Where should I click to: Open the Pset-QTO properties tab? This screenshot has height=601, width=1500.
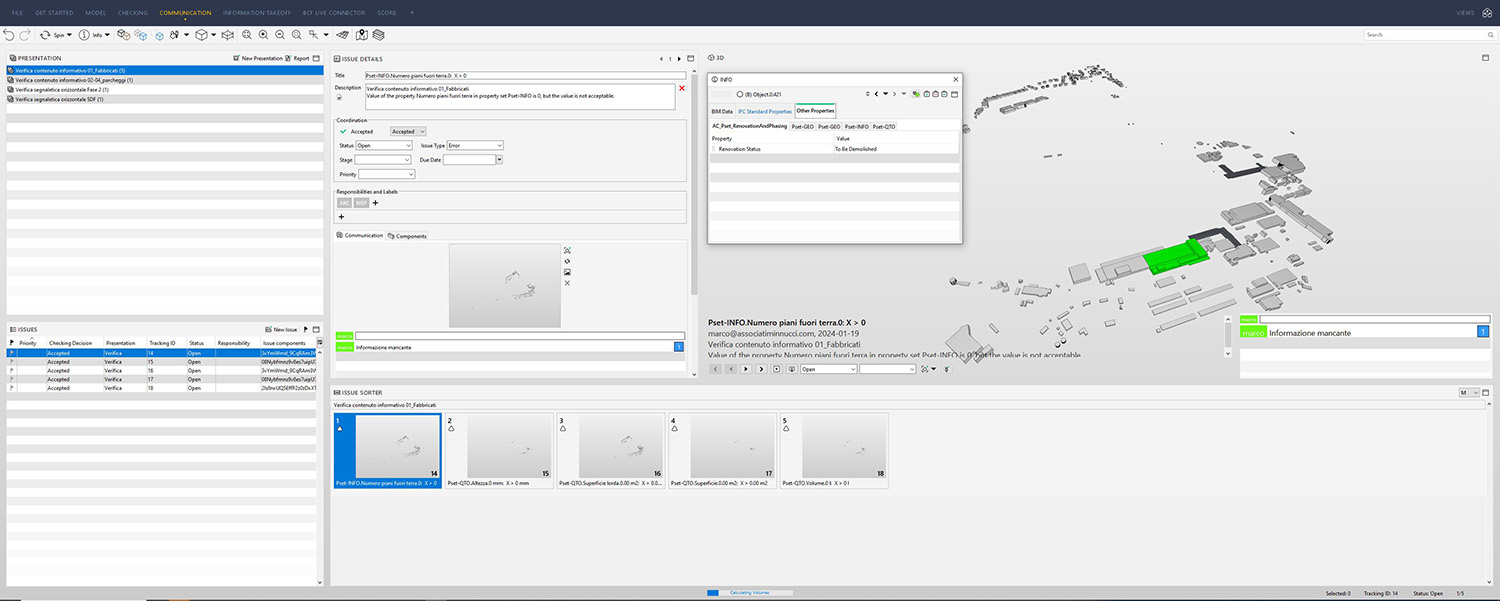pos(883,127)
